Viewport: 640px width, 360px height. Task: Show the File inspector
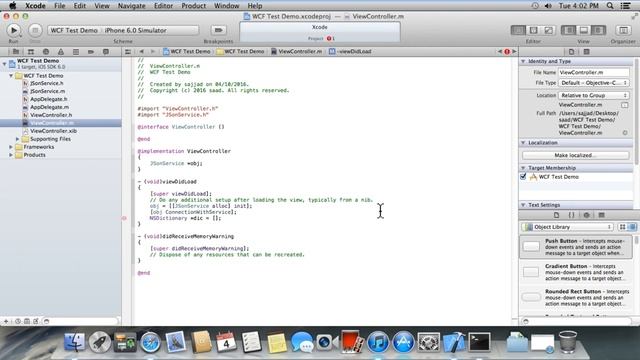click(571, 52)
